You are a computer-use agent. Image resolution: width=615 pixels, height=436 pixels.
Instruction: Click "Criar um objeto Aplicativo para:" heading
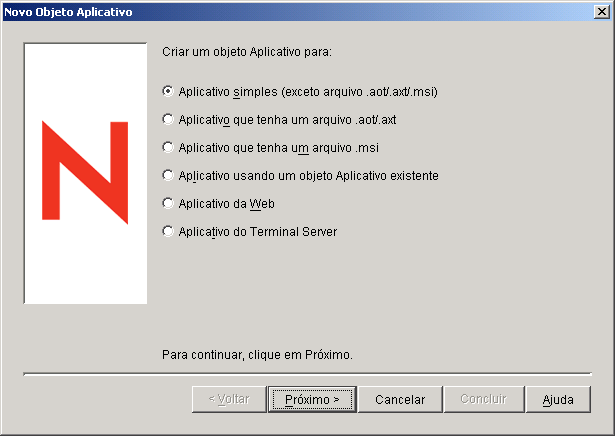pyautogui.click(x=247, y=52)
